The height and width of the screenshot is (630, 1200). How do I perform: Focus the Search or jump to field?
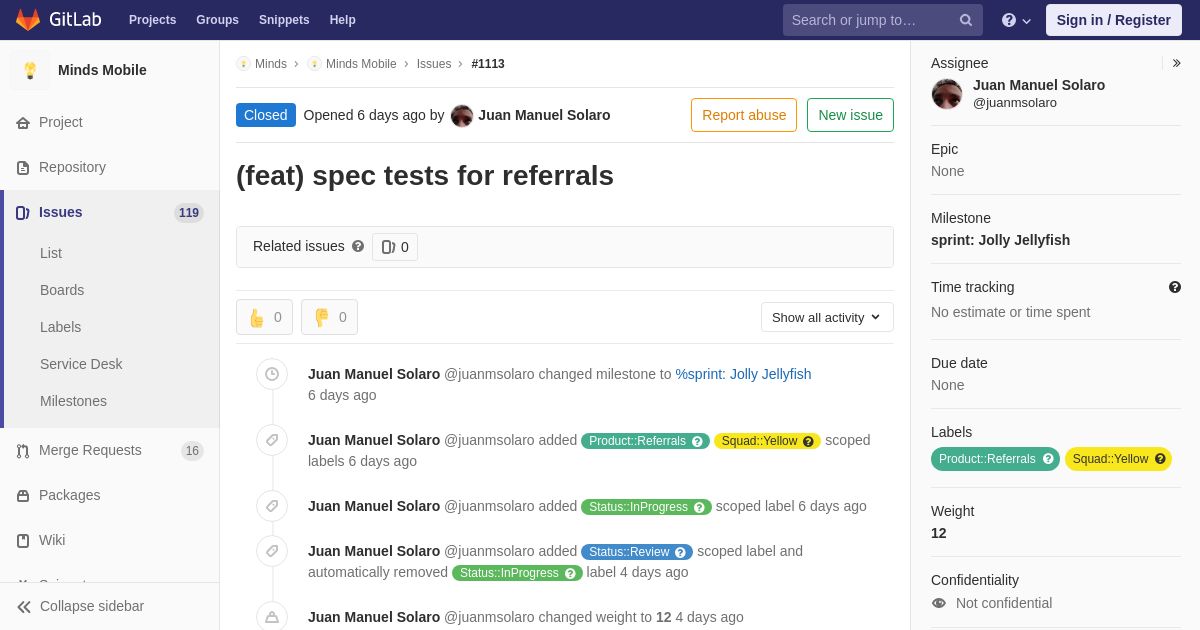click(x=872, y=20)
